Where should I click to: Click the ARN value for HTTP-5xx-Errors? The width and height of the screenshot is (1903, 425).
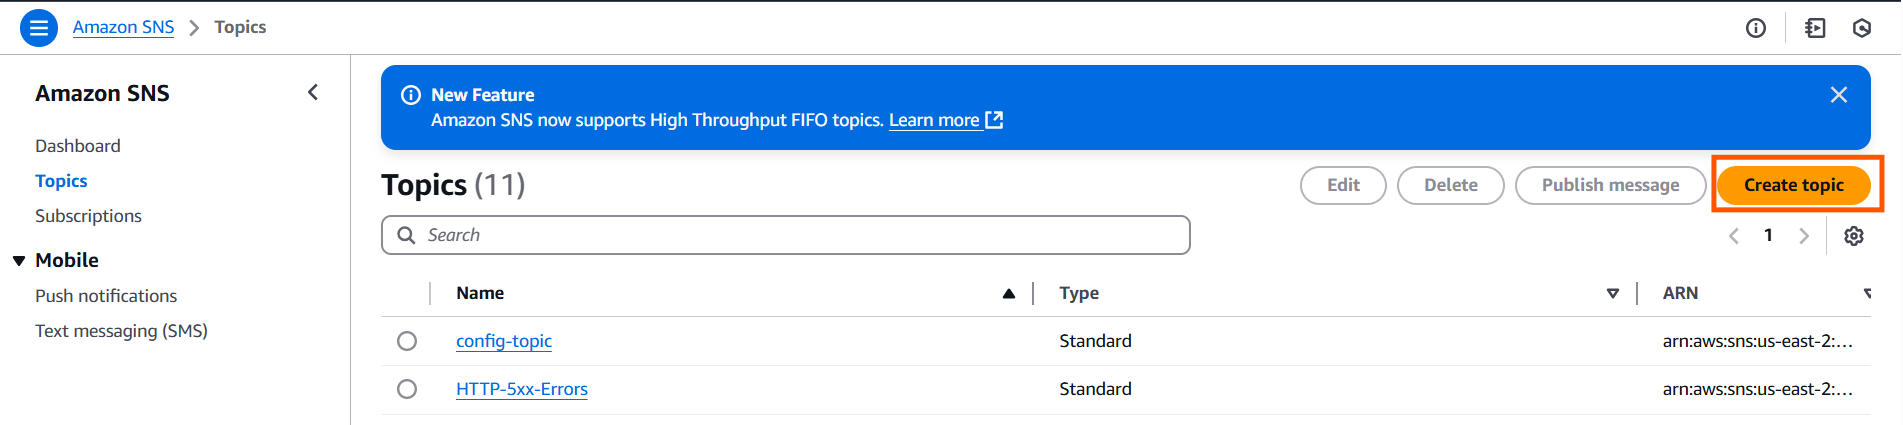click(x=1758, y=389)
